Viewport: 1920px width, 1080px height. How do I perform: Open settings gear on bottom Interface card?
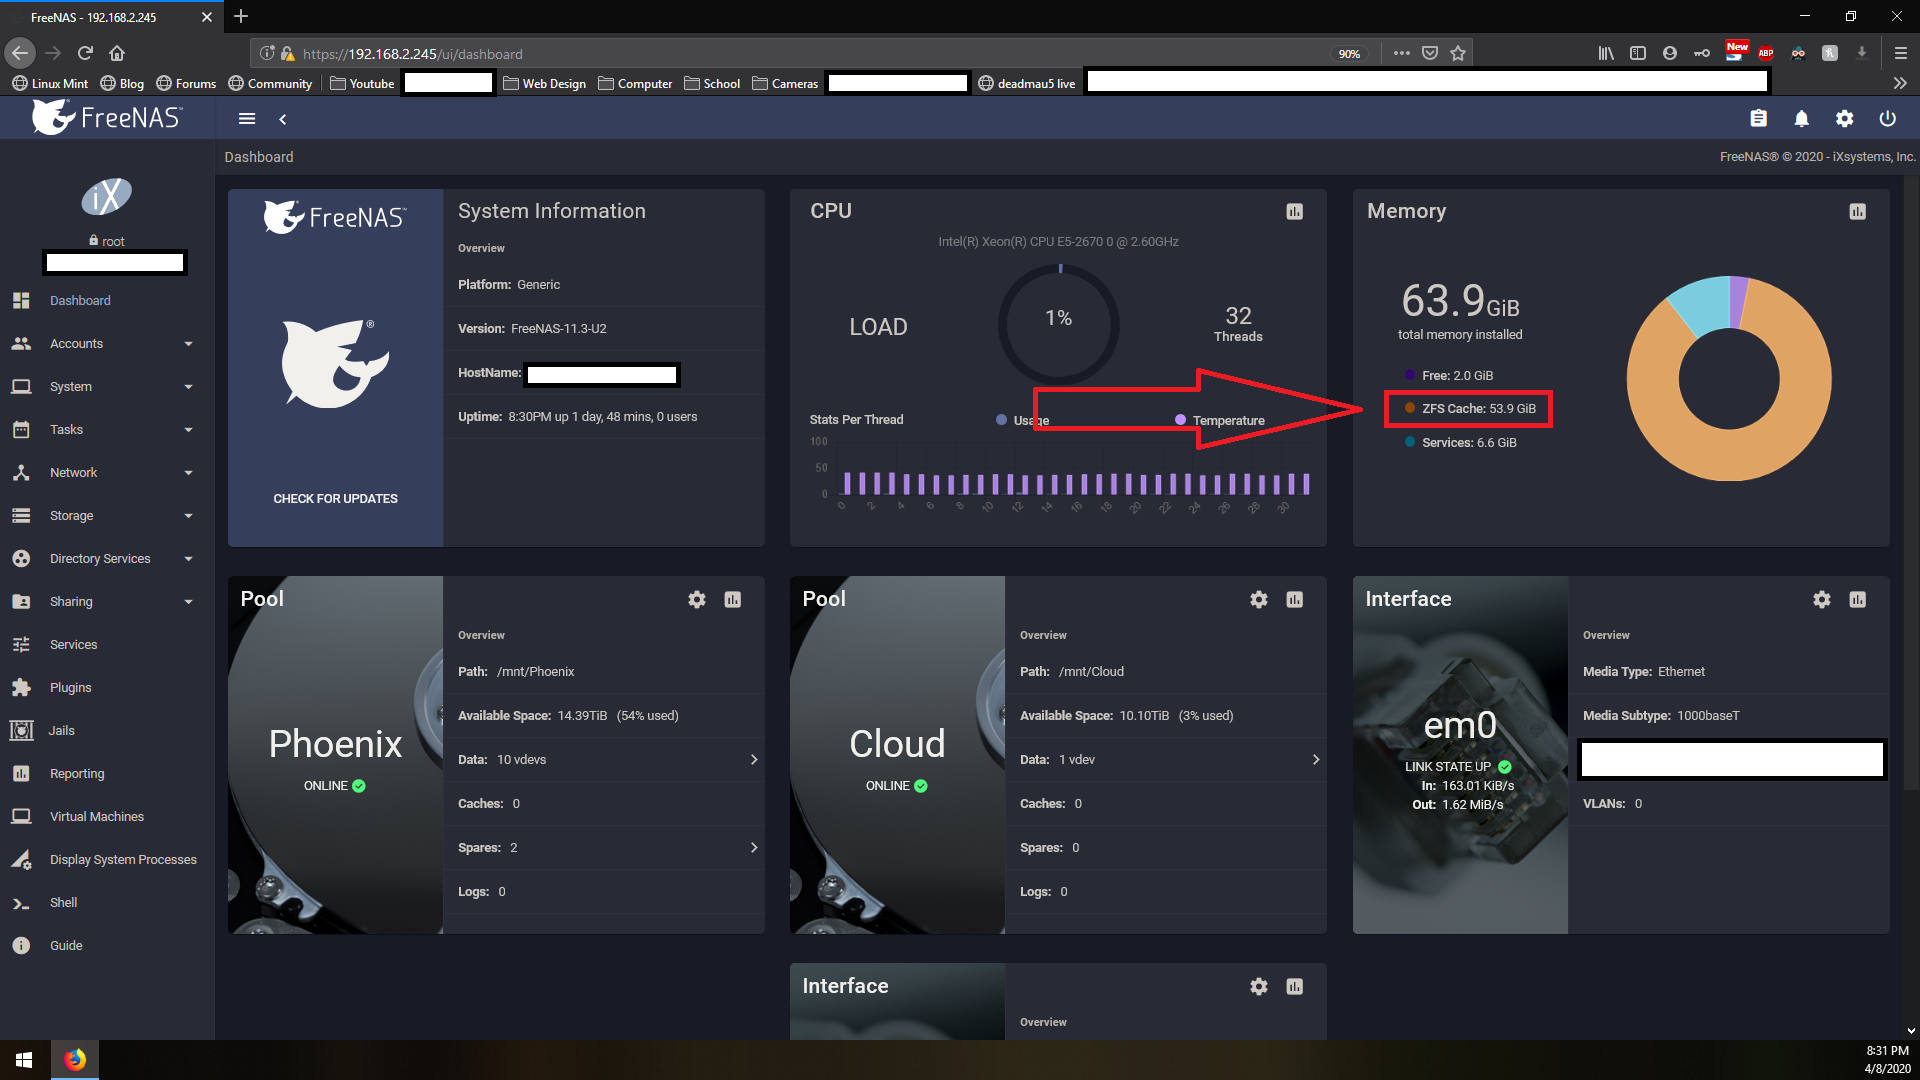(x=1259, y=986)
